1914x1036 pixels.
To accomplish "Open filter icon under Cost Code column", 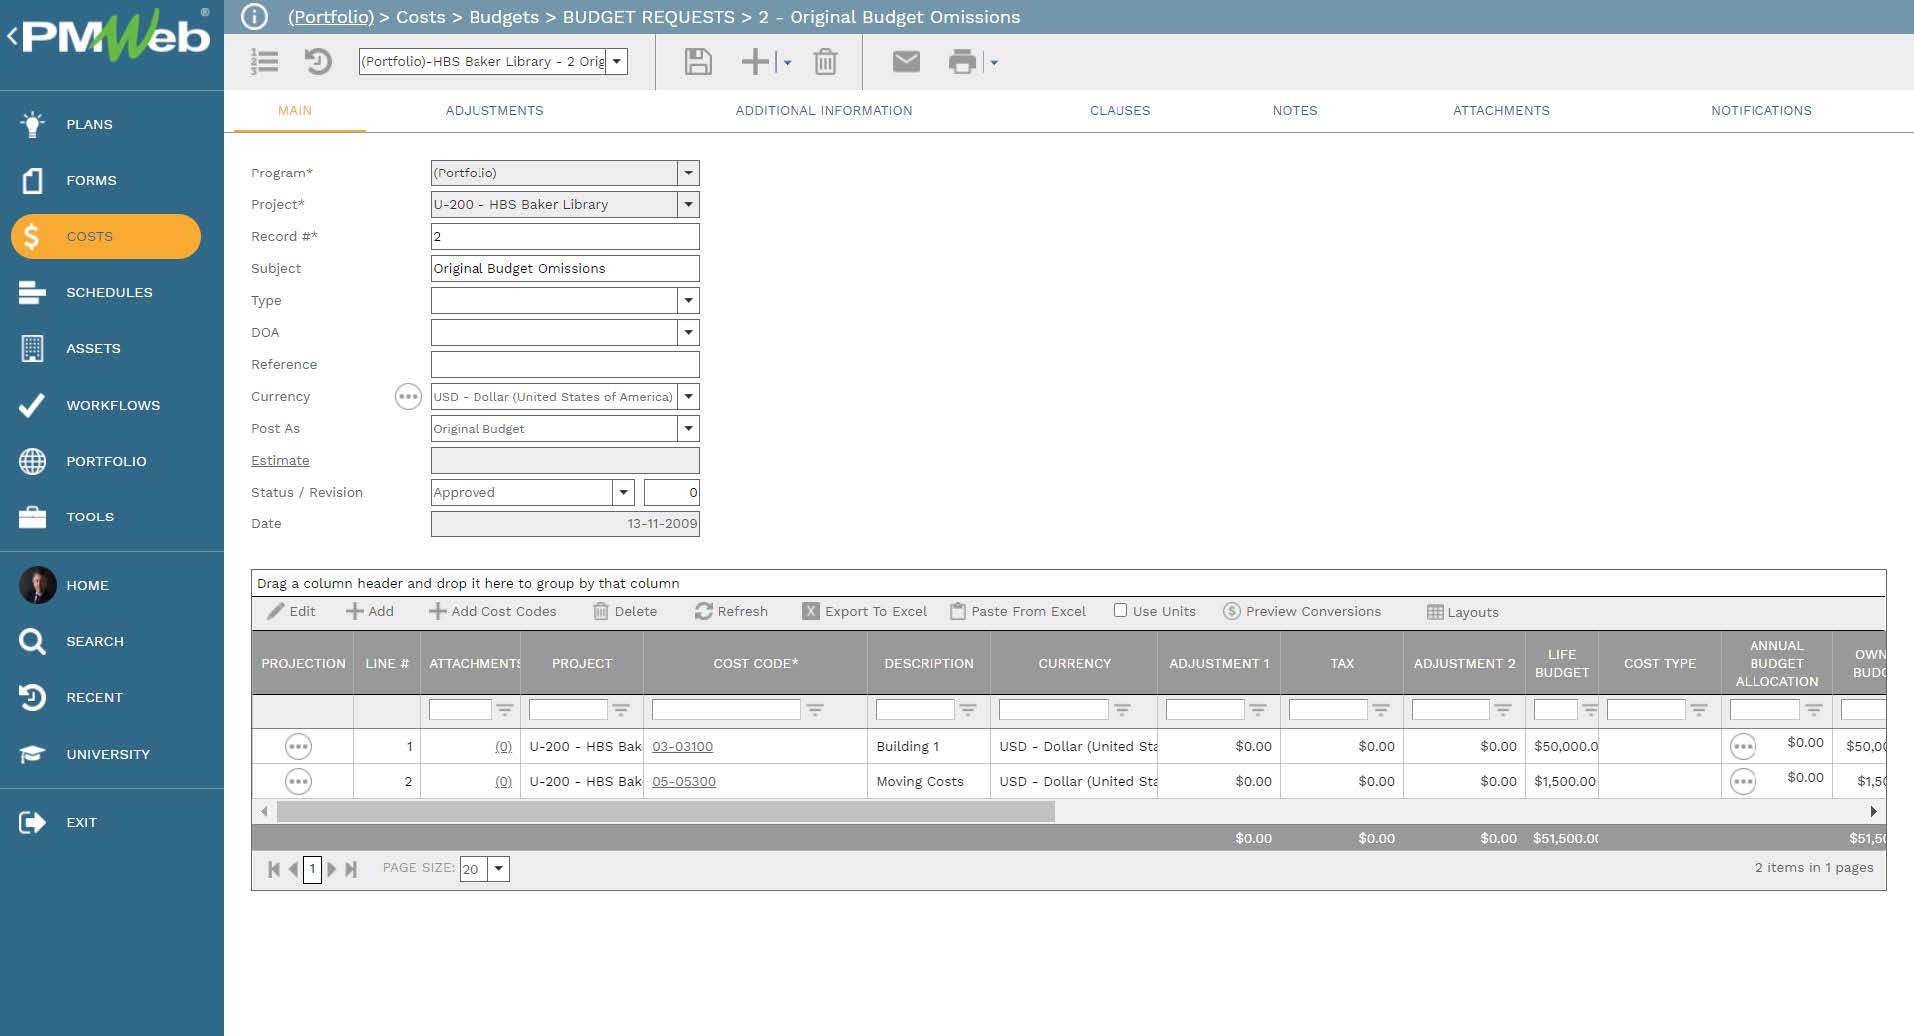I will tap(815, 710).
